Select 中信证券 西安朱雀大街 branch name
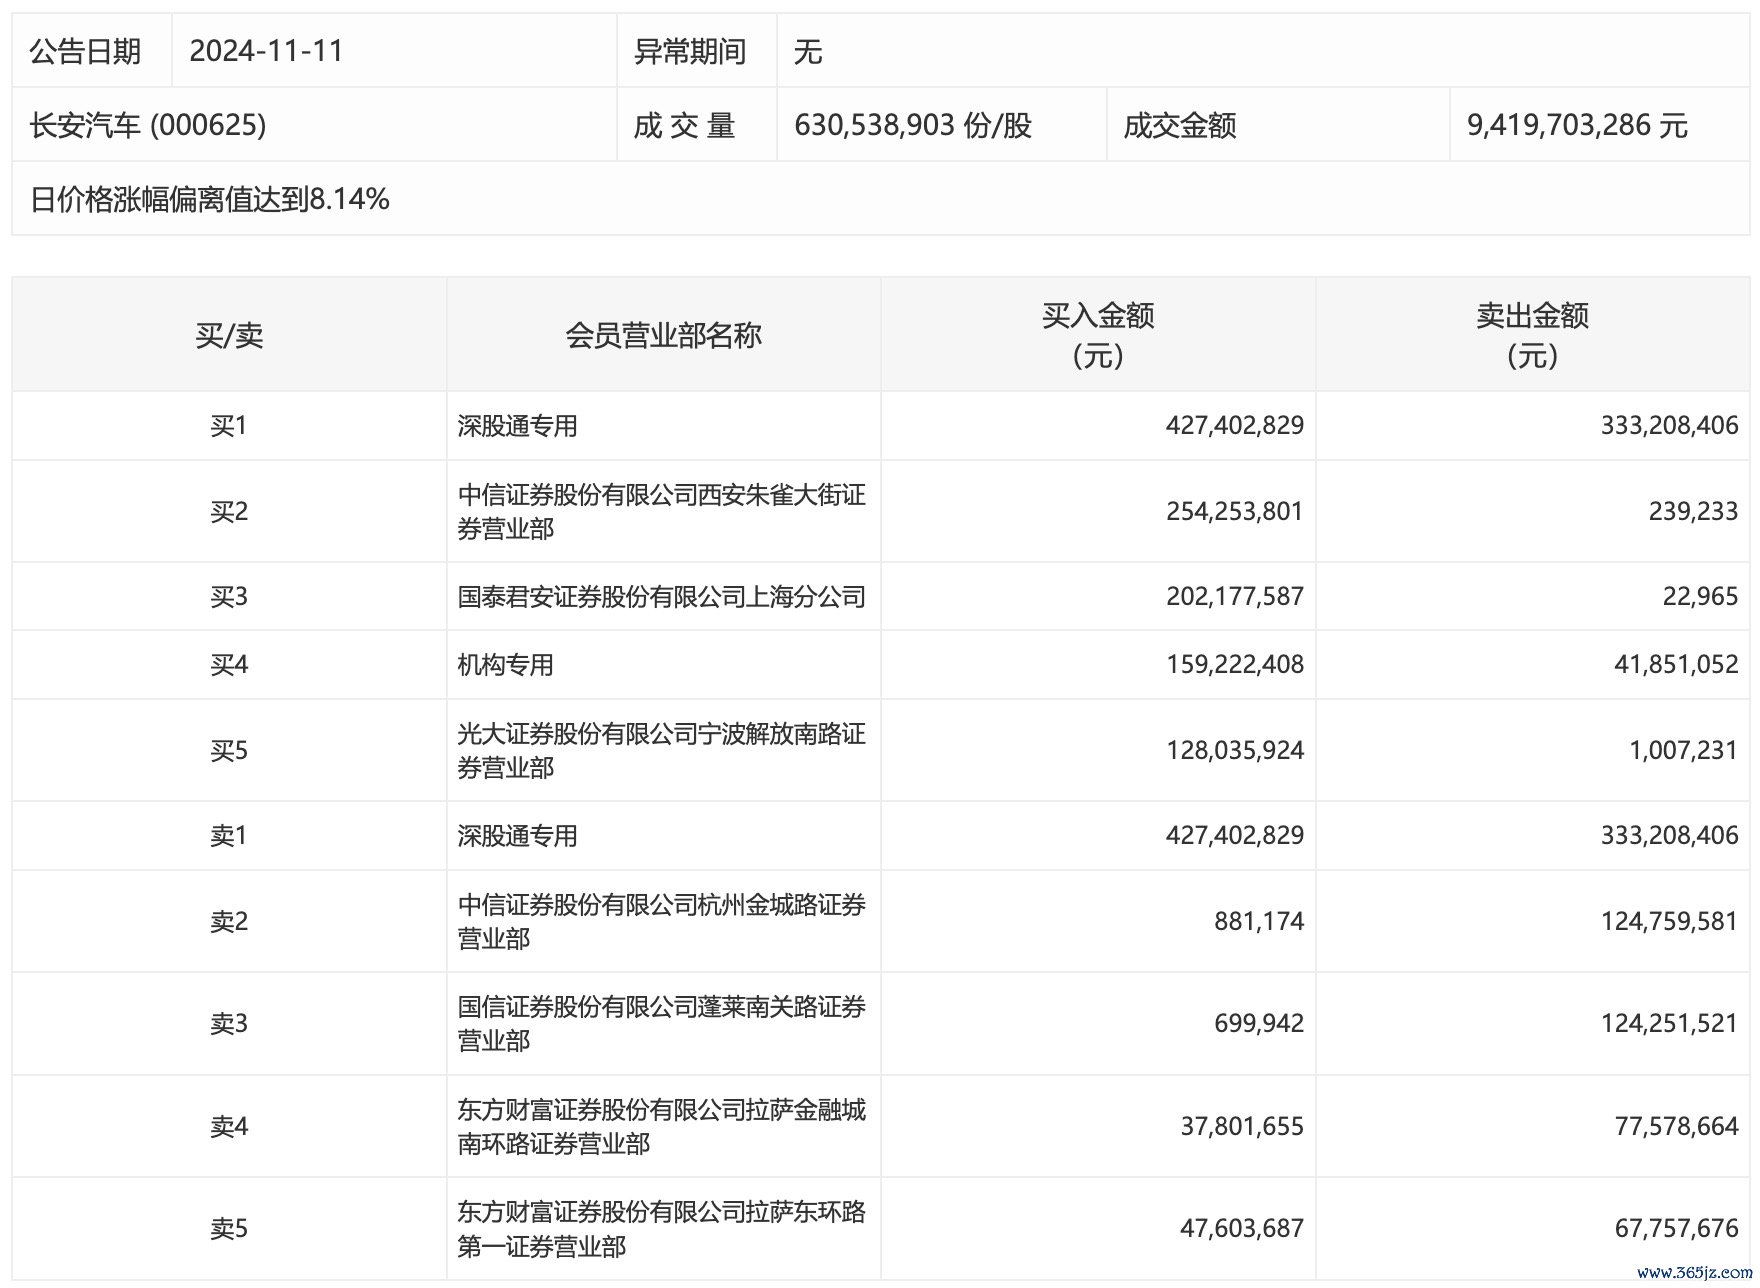 tap(661, 511)
